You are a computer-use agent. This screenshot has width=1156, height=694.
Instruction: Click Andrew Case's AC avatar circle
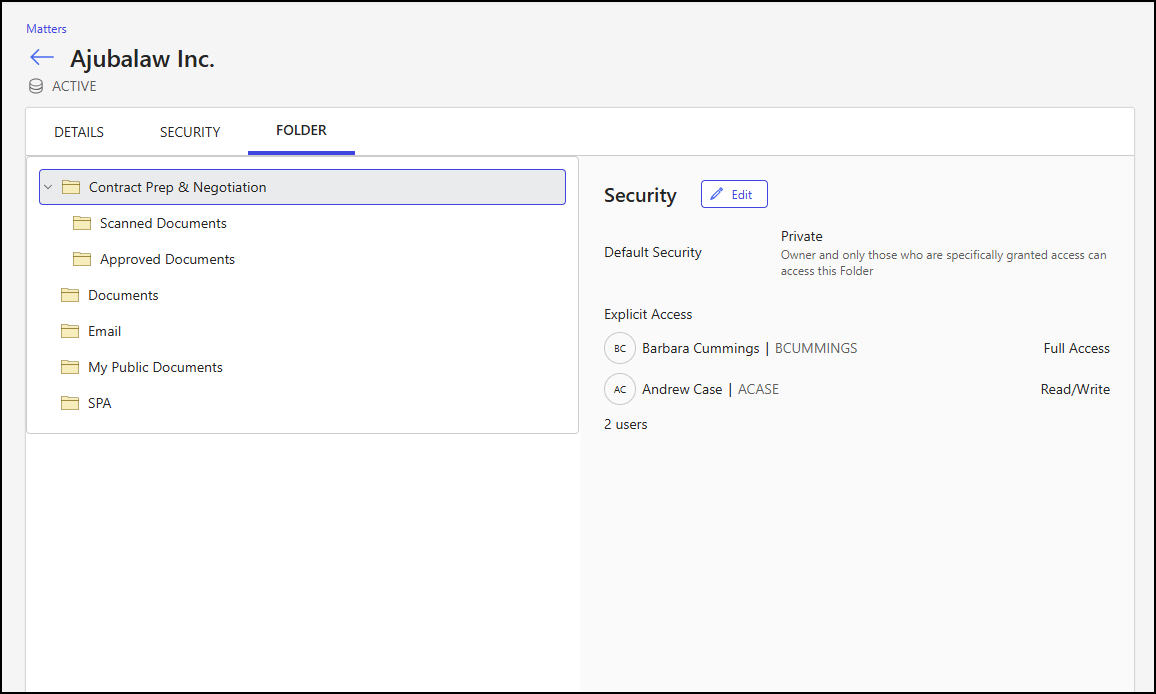(x=619, y=389)
